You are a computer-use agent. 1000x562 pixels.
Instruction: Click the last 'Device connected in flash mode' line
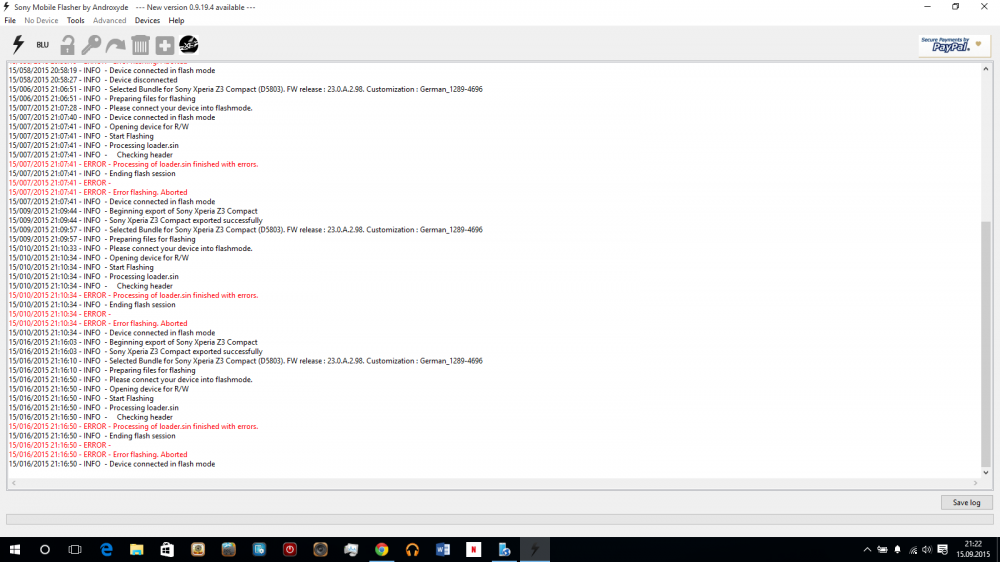click(x=112, y=464)
